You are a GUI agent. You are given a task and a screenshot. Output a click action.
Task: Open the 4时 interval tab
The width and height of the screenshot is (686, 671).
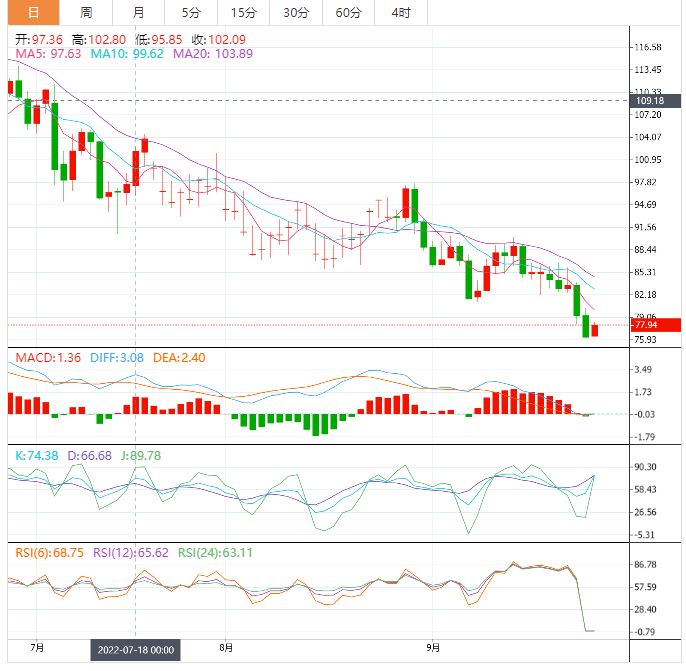pyautogui.click(x=401, y=12)
